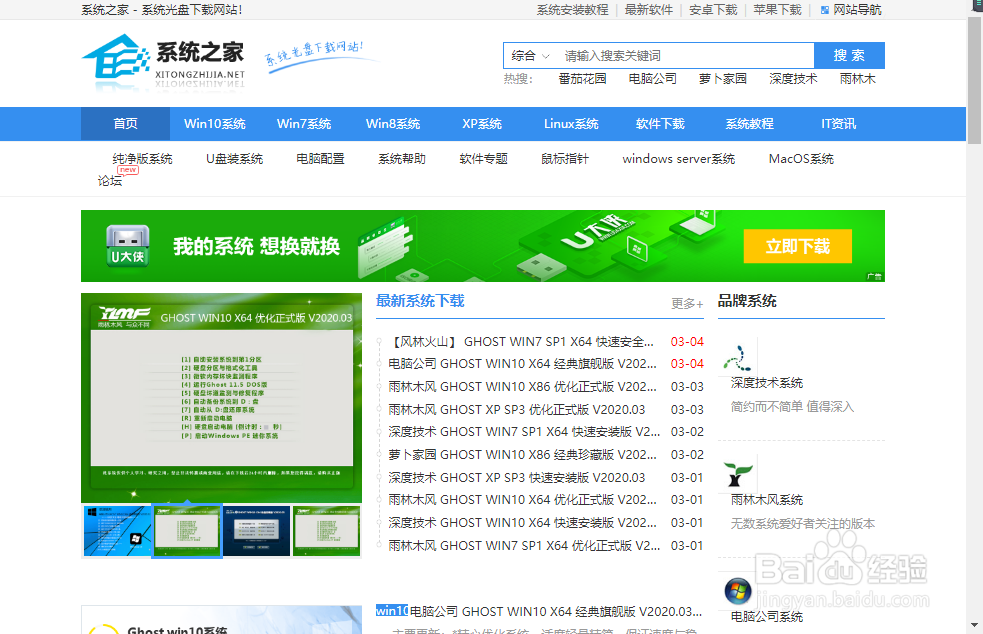Search hot keyword 深度技术
The width and height of the screenshot is (983, 634).
(x=793, y=79)
